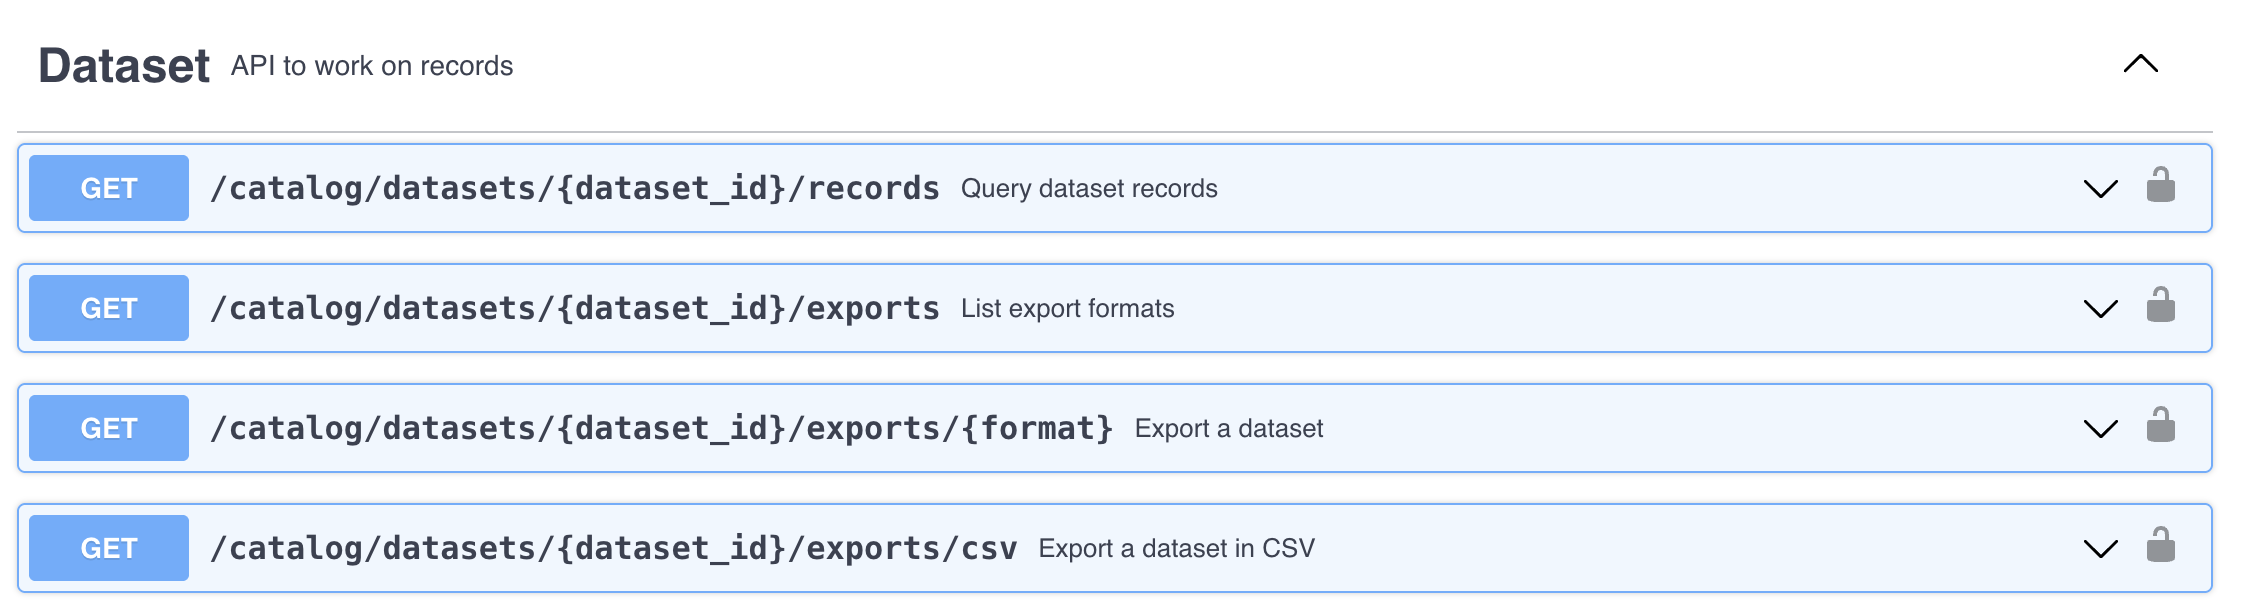Image resolution: width=2248 pixels, height=612 pixels.
Task: Expand the Query dataset records operation chevron
Action: click(x=2100, y=189)
